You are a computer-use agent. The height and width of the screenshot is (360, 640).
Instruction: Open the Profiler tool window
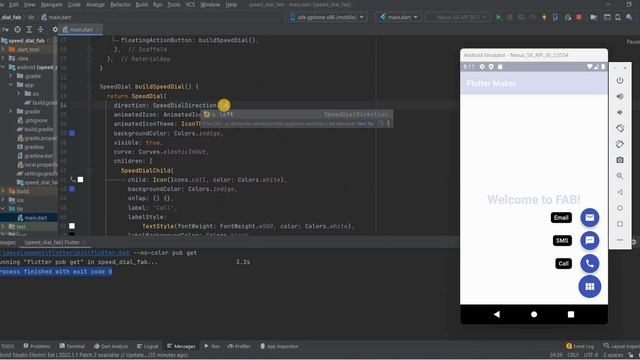(x=239, y=346)
